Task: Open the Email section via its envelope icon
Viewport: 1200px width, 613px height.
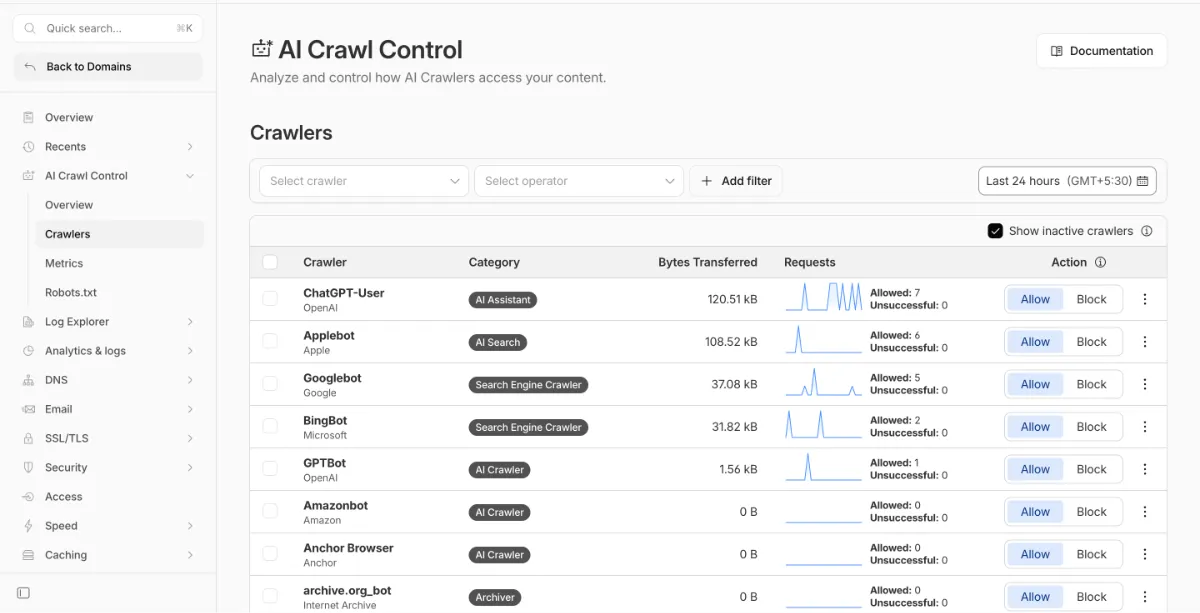Action: [x=31, y=409]
